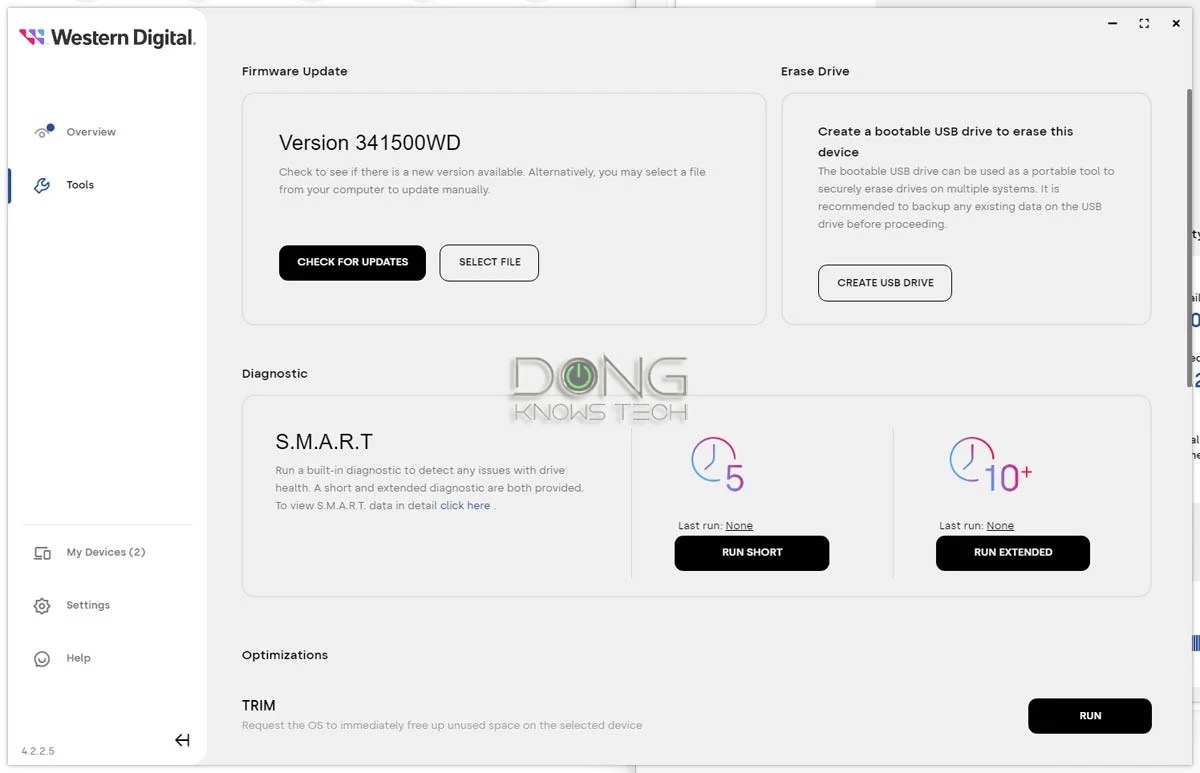Start the RUN SHORT diagnostic
This screenshot has width=1200, height=773.
coord(752,553)
